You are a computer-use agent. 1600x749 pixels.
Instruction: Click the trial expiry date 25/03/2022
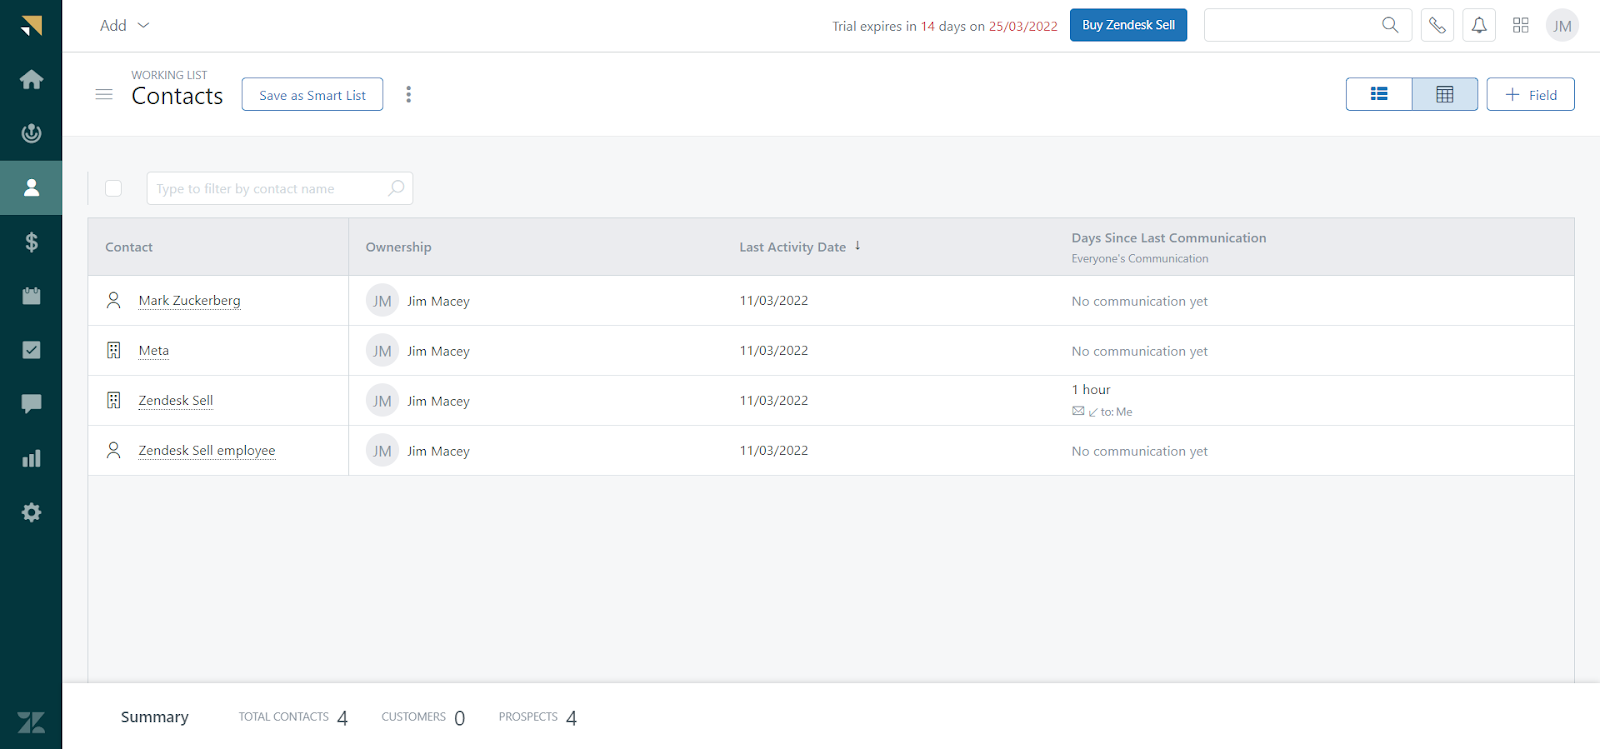[x=1023, y=26]
